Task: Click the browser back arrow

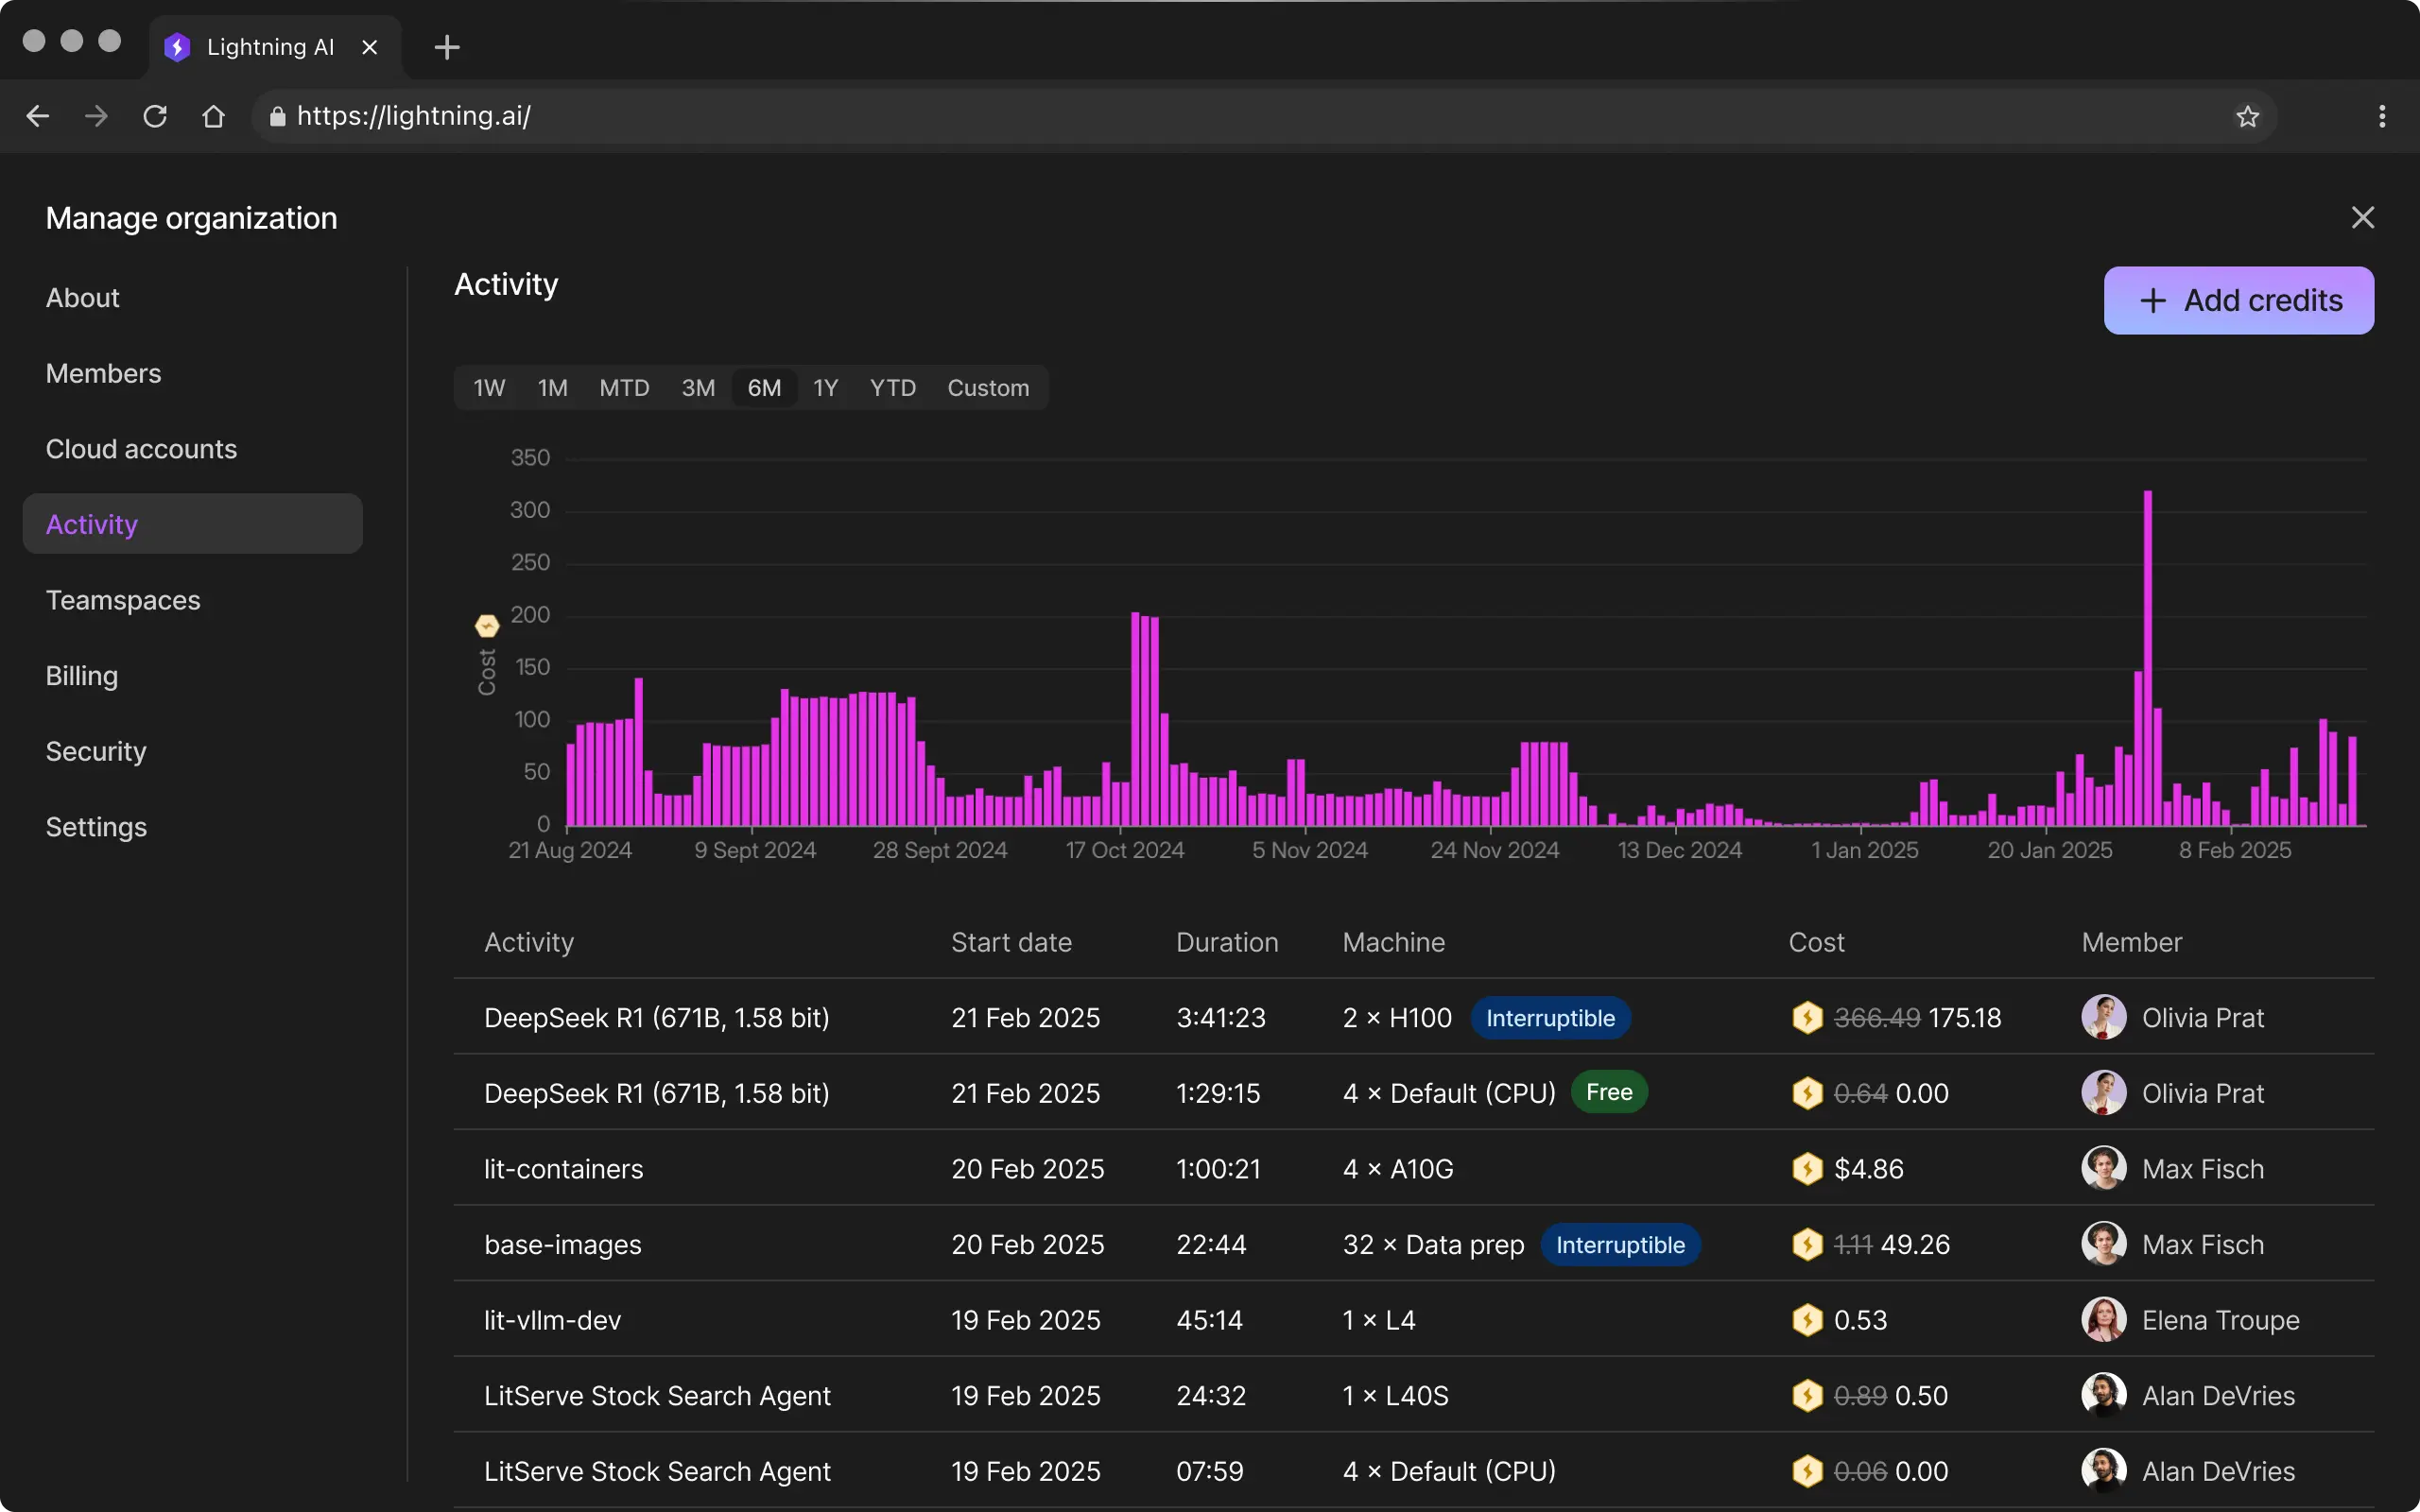Action: (38, 116)
